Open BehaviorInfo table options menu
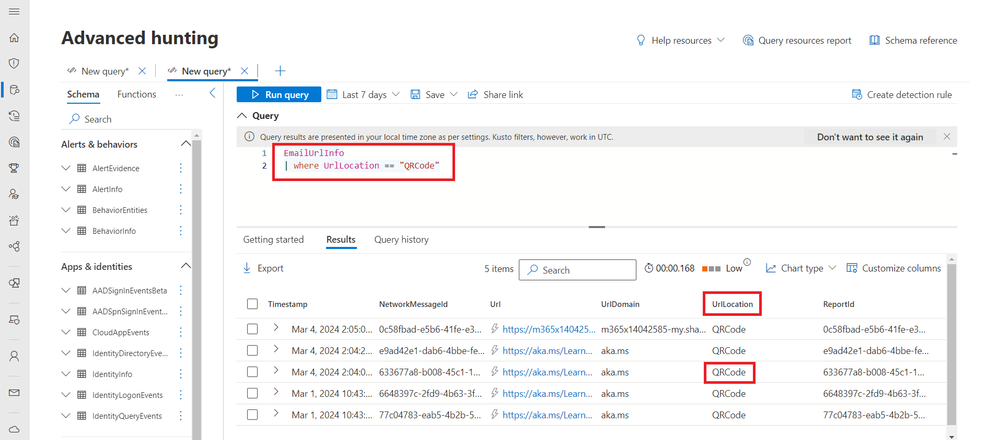Screen dimensions: 999x440 tap(180, 231)
